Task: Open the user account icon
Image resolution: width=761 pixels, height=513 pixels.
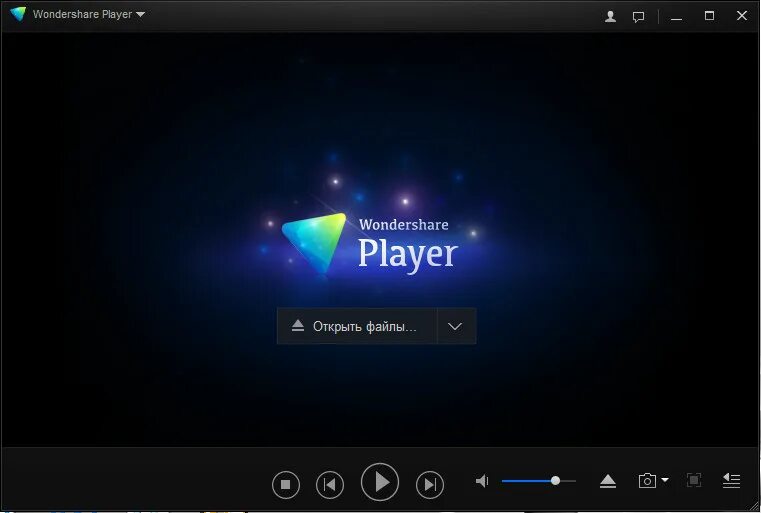Action: [x=610, y=17]
